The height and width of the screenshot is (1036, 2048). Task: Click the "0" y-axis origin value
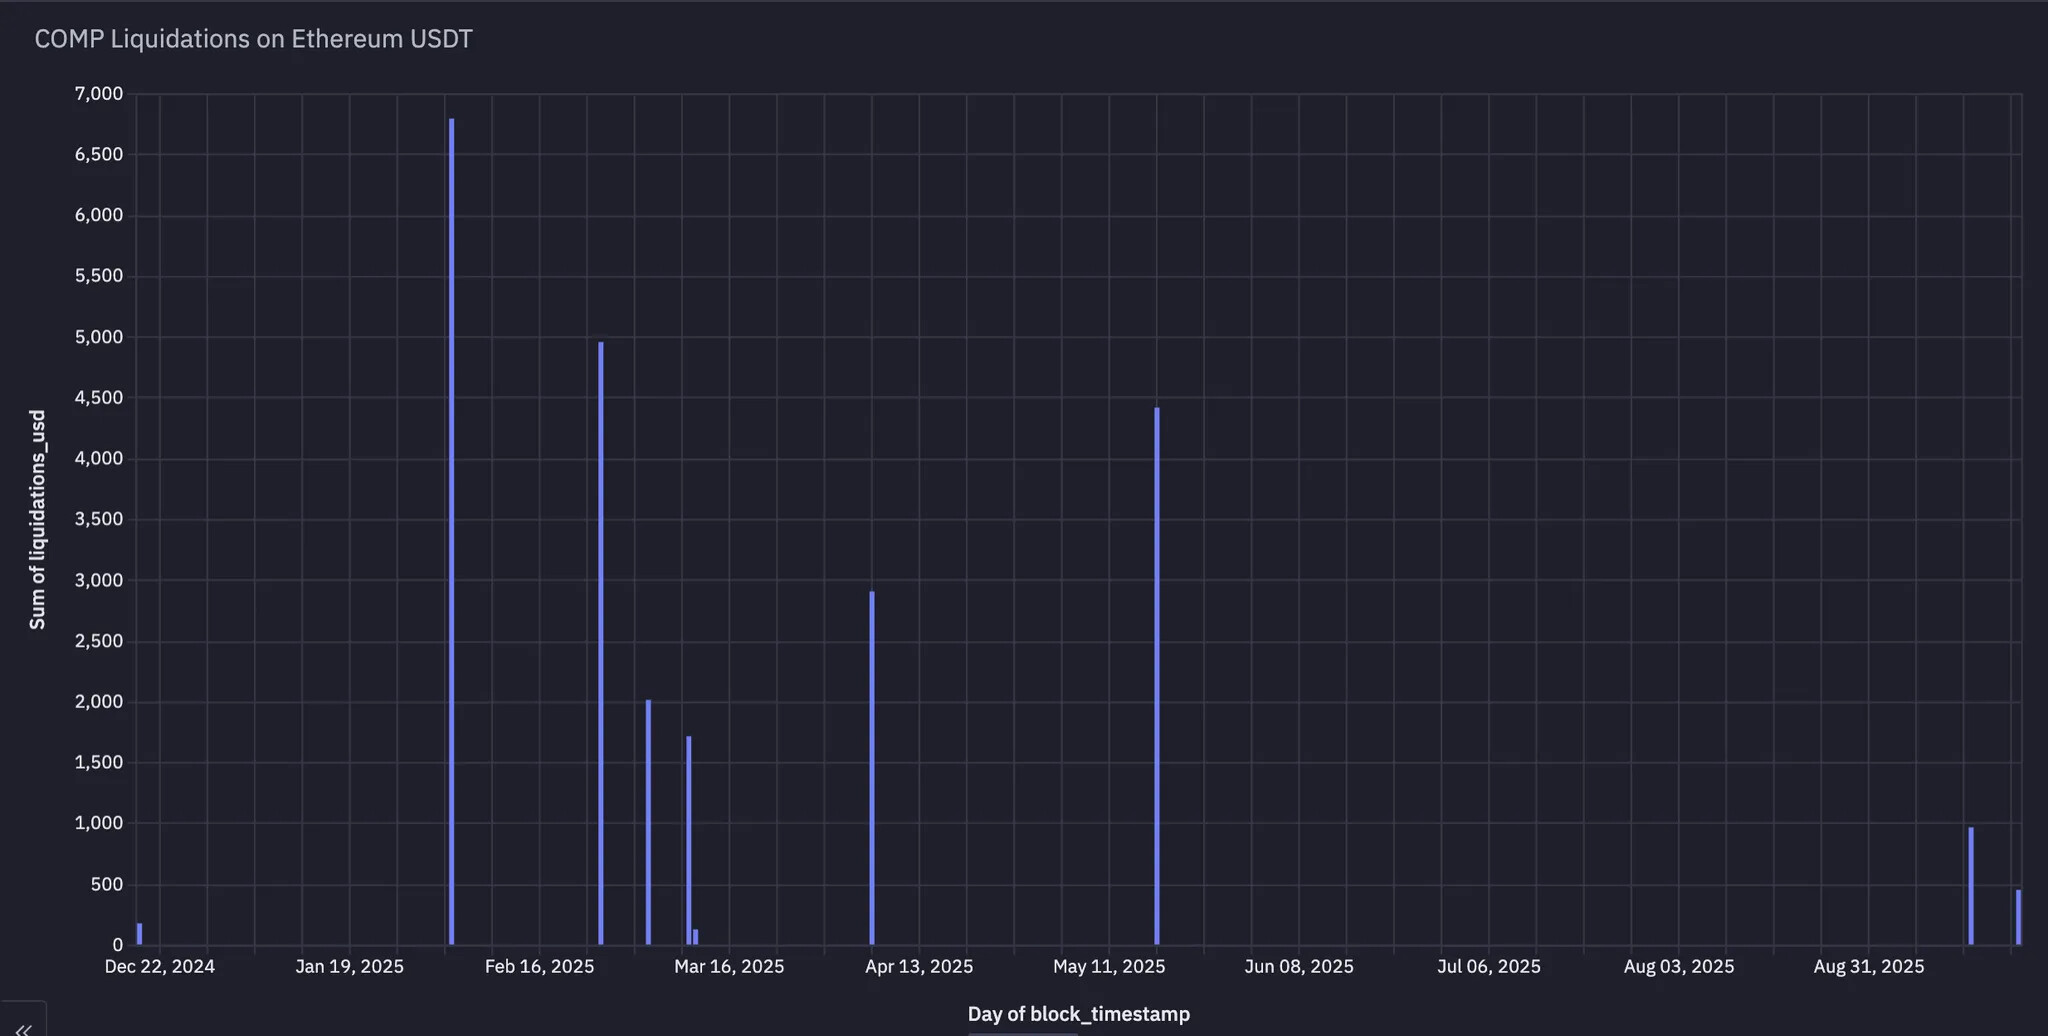119,945
